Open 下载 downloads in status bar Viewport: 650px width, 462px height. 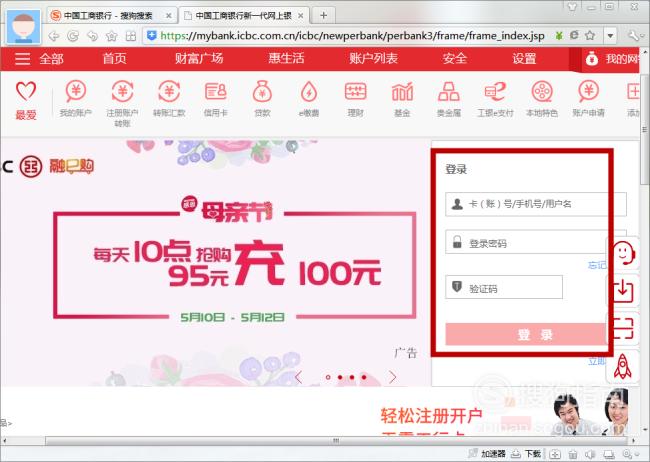coord(526,454)
